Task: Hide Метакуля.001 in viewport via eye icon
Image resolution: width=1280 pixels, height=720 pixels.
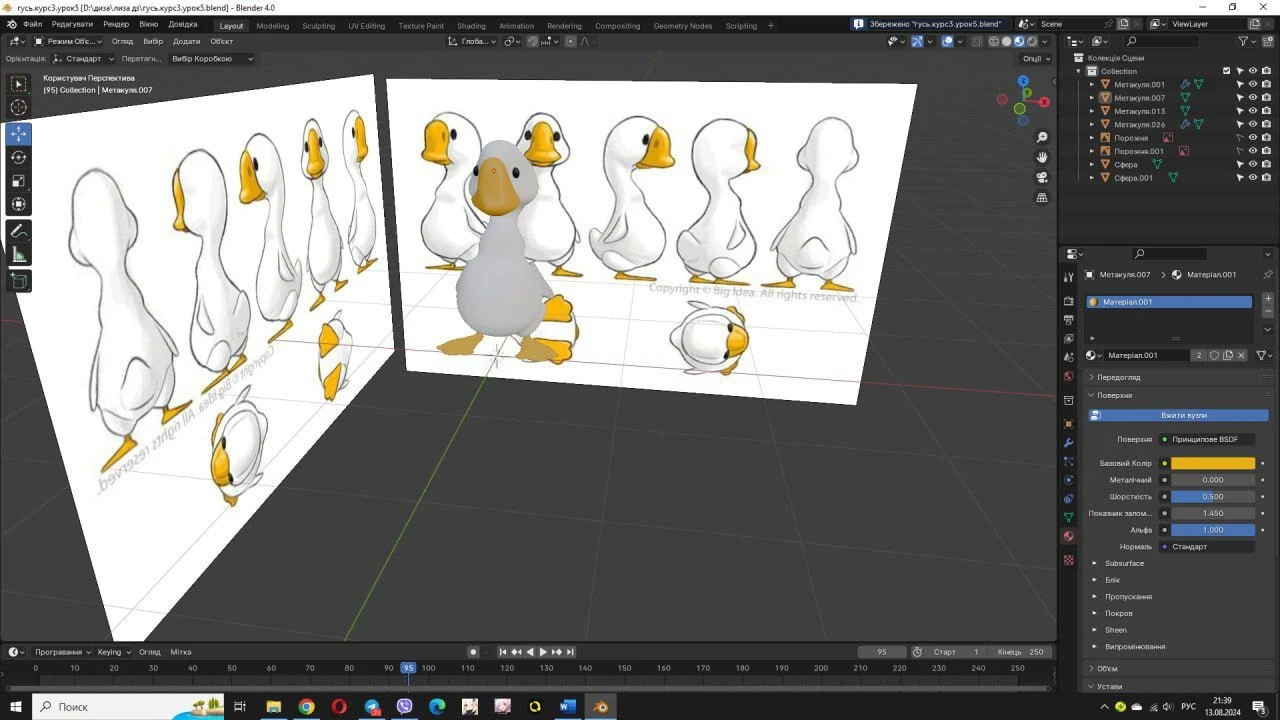Action: point(1253,85)
